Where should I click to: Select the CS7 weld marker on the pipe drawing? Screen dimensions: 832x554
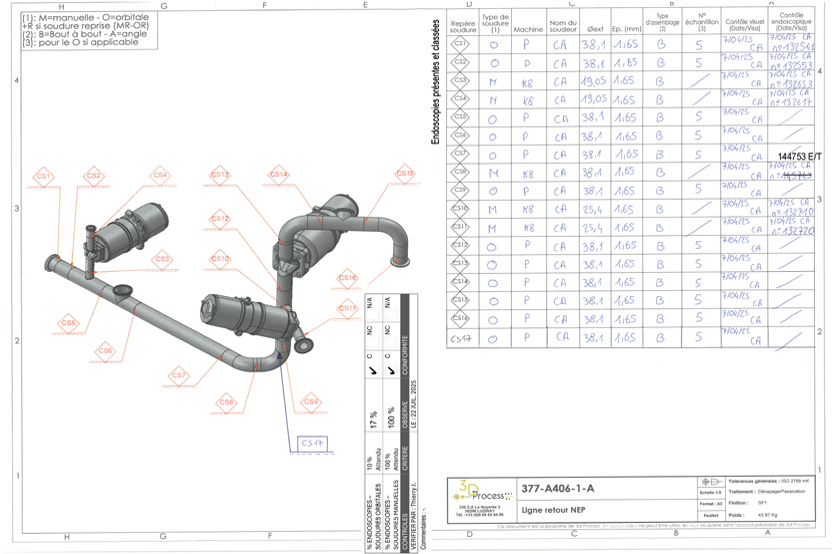[x=179, y=375]
